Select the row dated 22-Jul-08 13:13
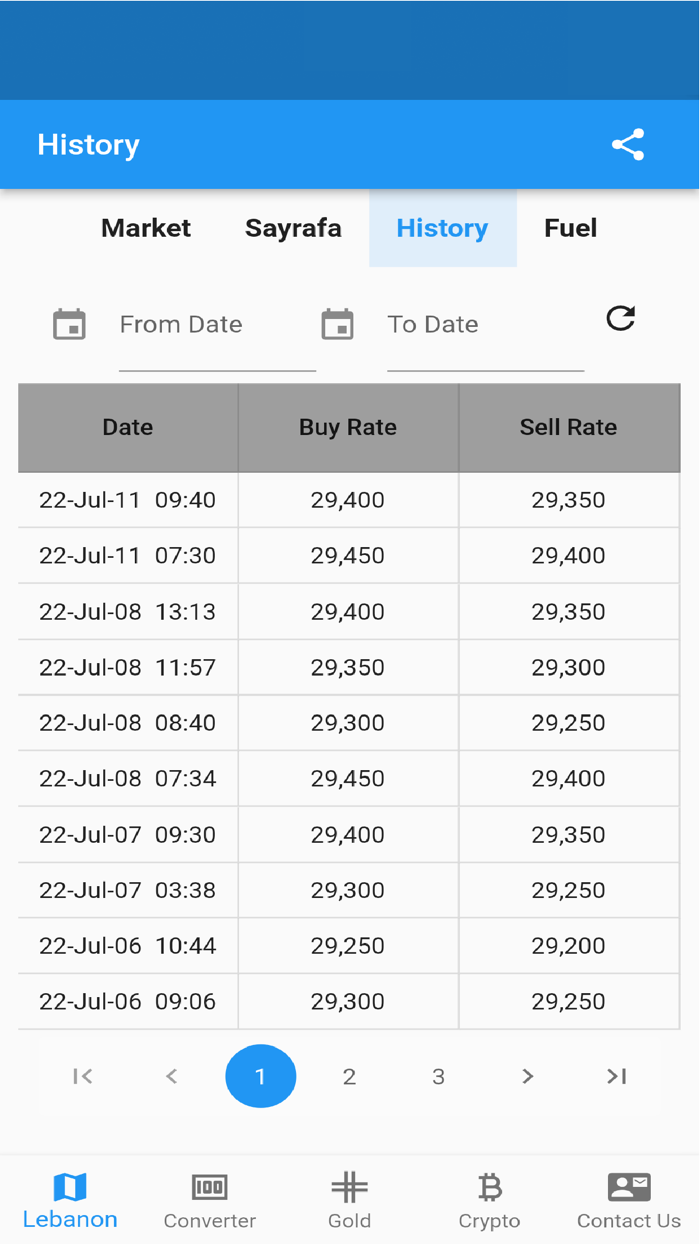The width and height of the screenshot is (700, 1244). click(x=350, y=611)
